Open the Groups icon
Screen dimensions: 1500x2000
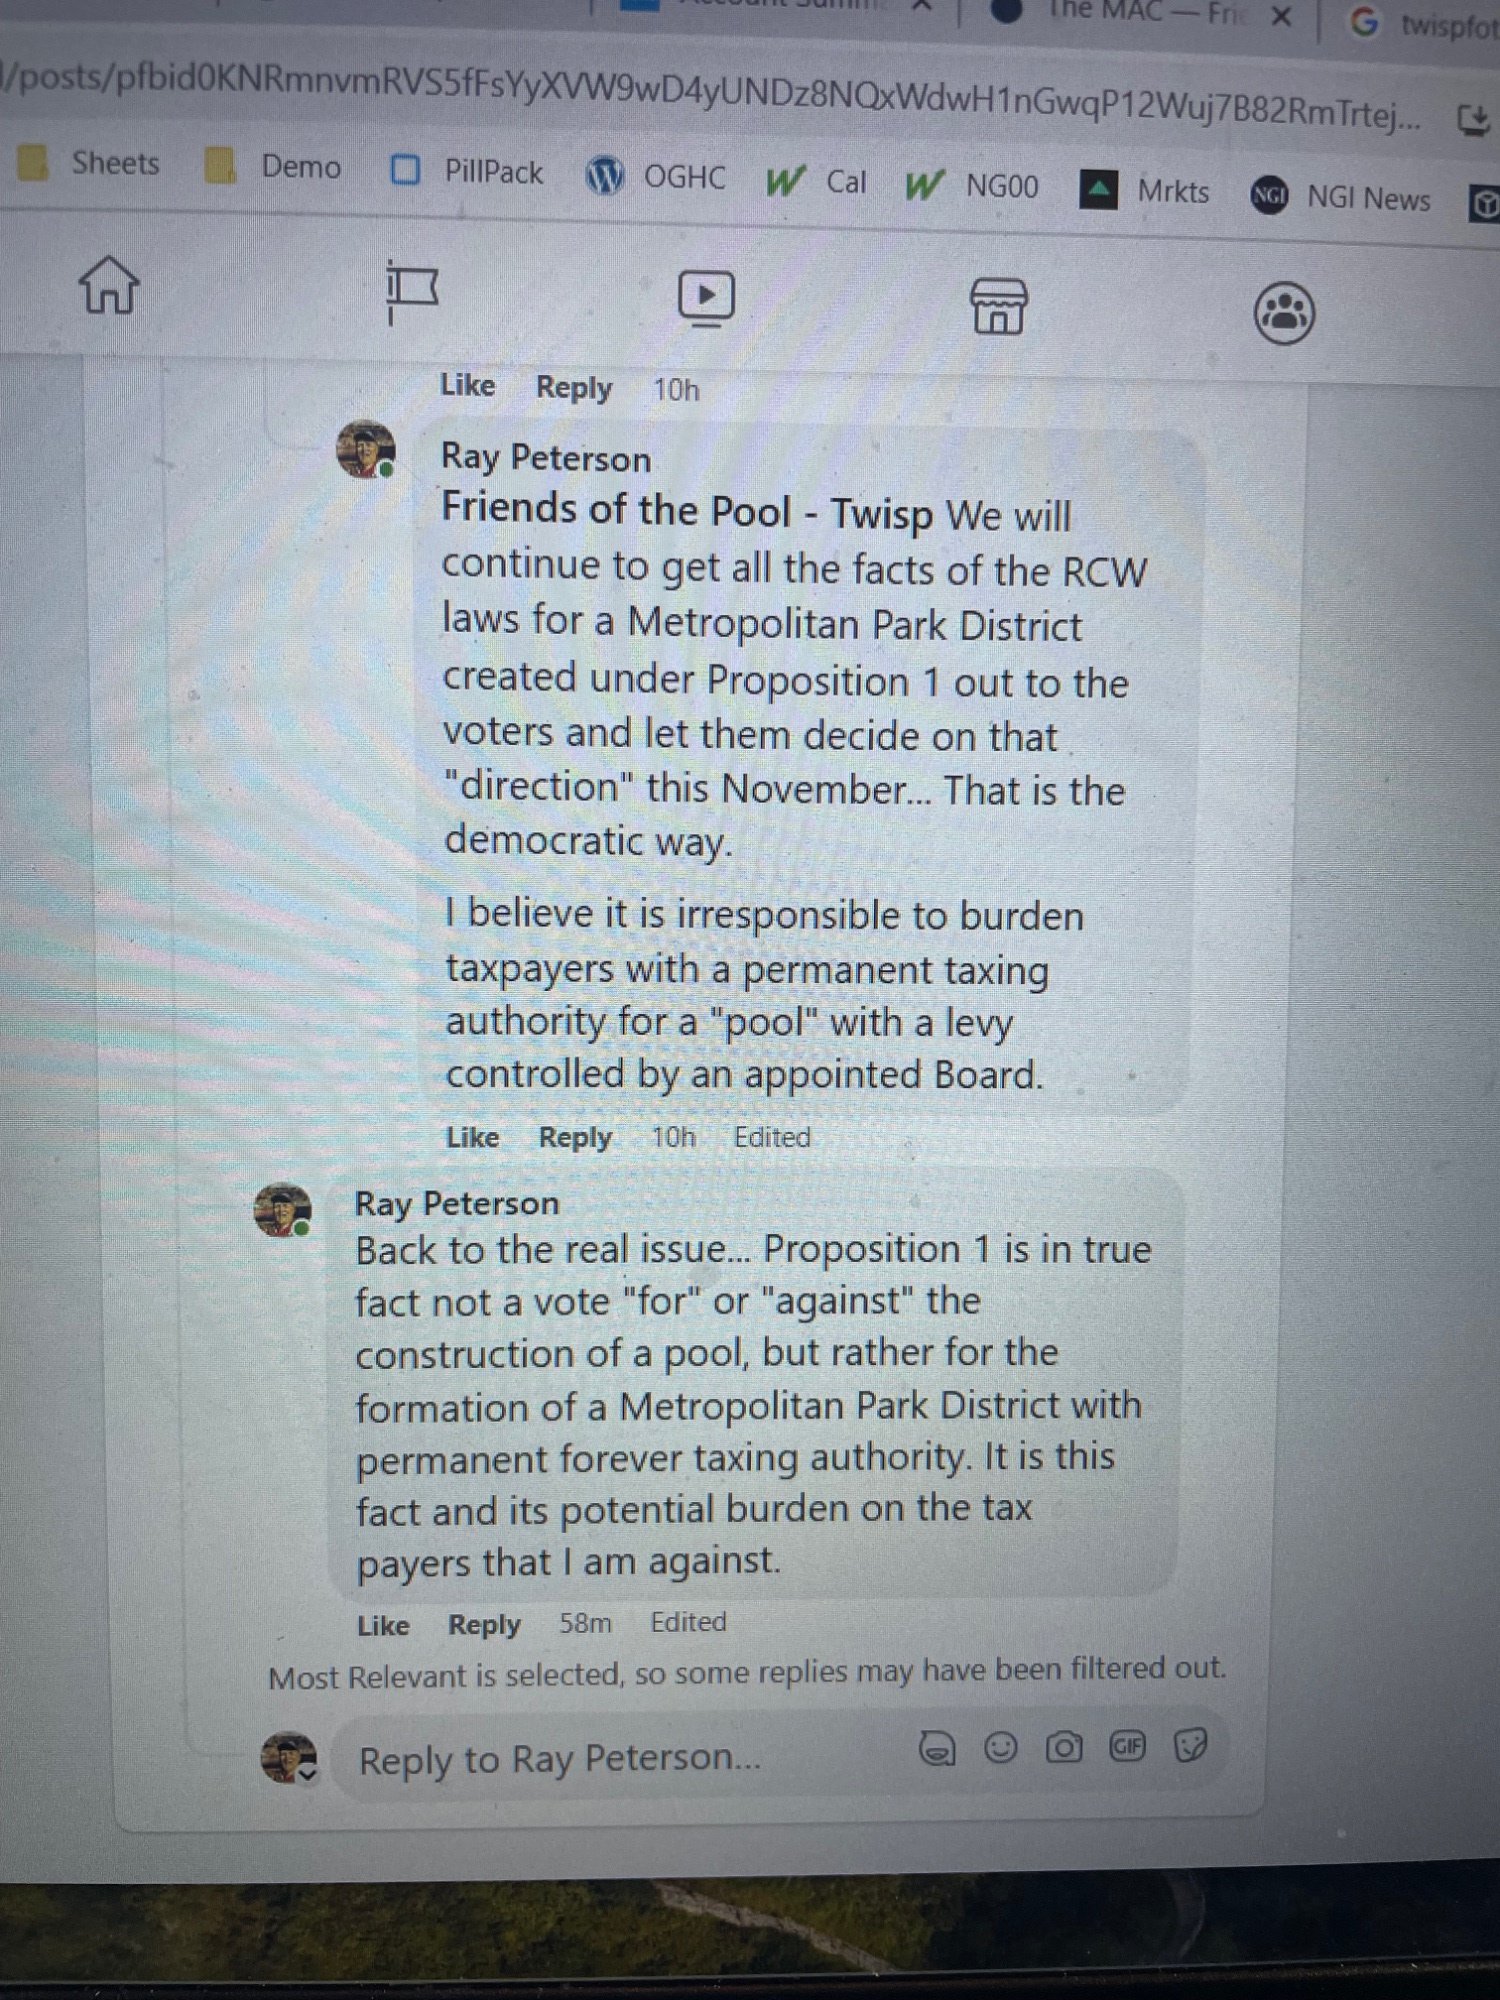[x=1284, y=313]
